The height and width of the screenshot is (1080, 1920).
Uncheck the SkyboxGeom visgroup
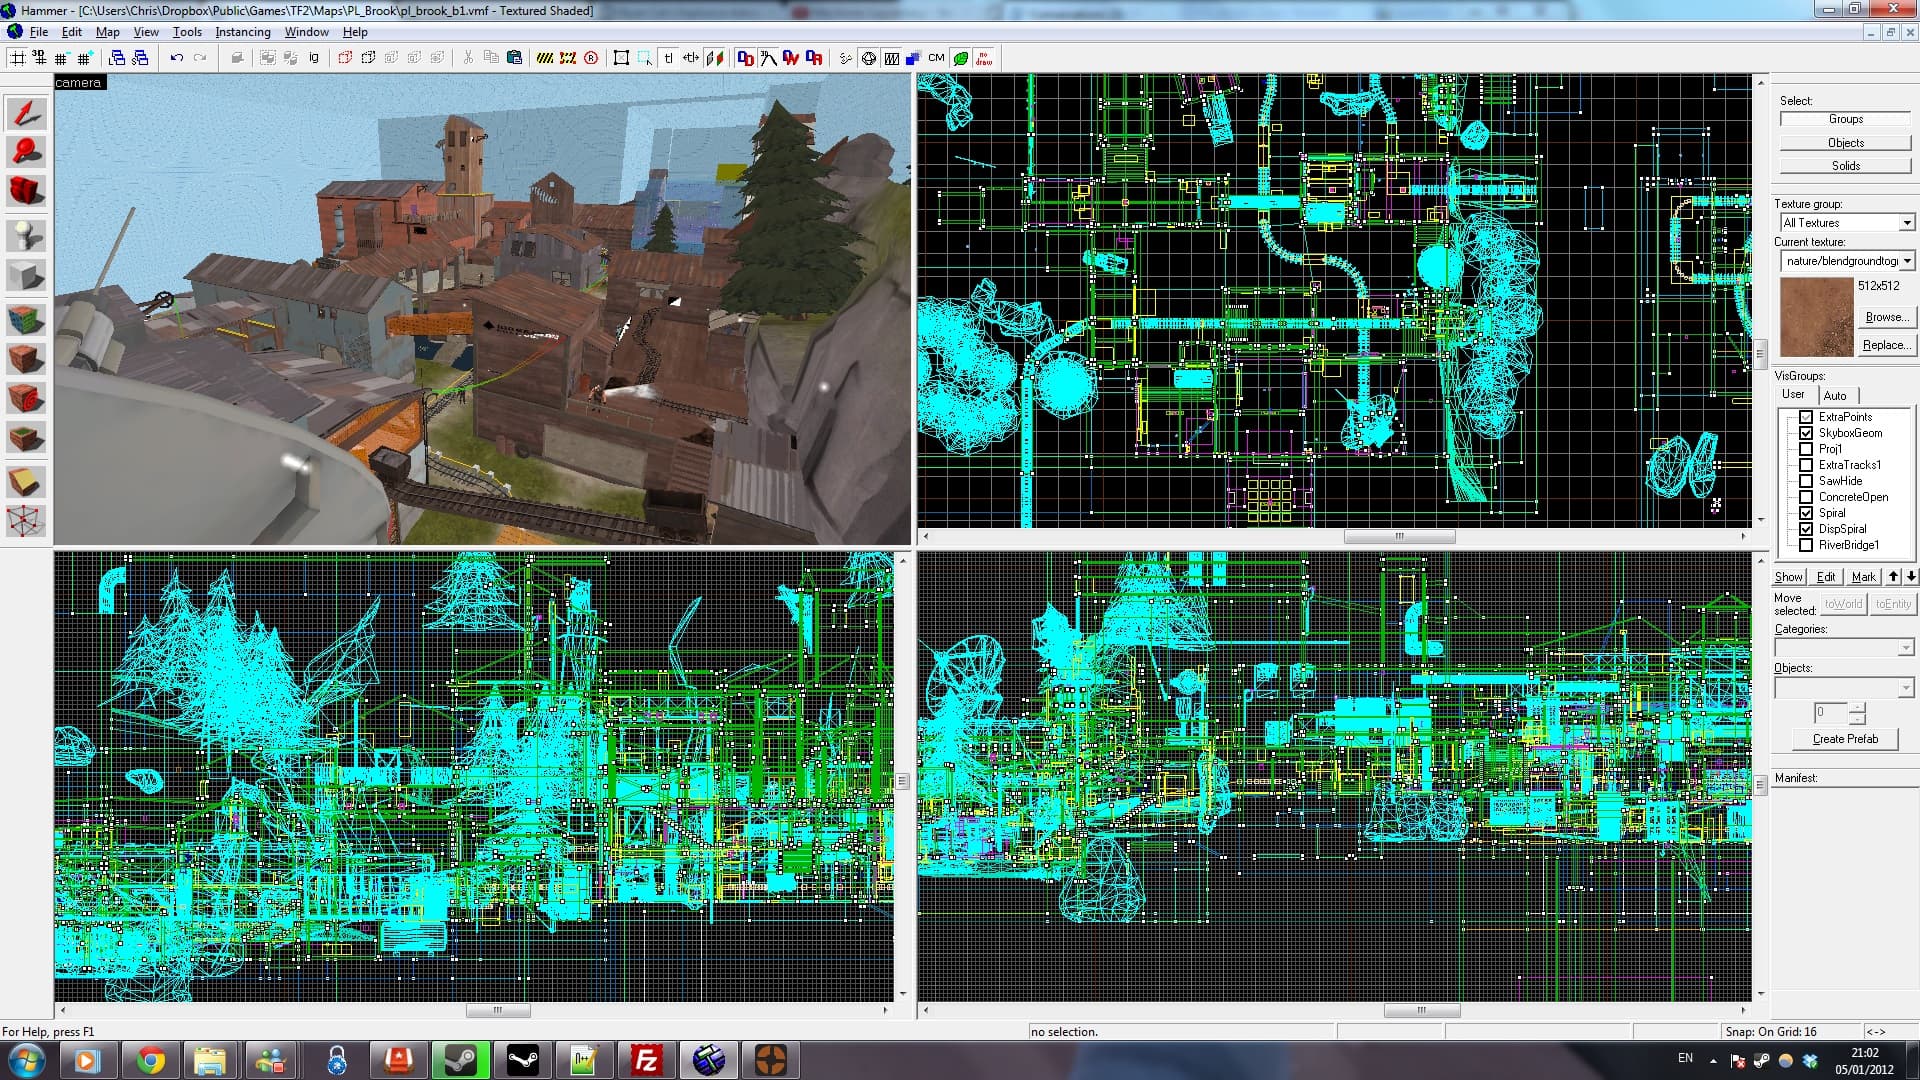pyautogui.click(x=1806, y=433)
